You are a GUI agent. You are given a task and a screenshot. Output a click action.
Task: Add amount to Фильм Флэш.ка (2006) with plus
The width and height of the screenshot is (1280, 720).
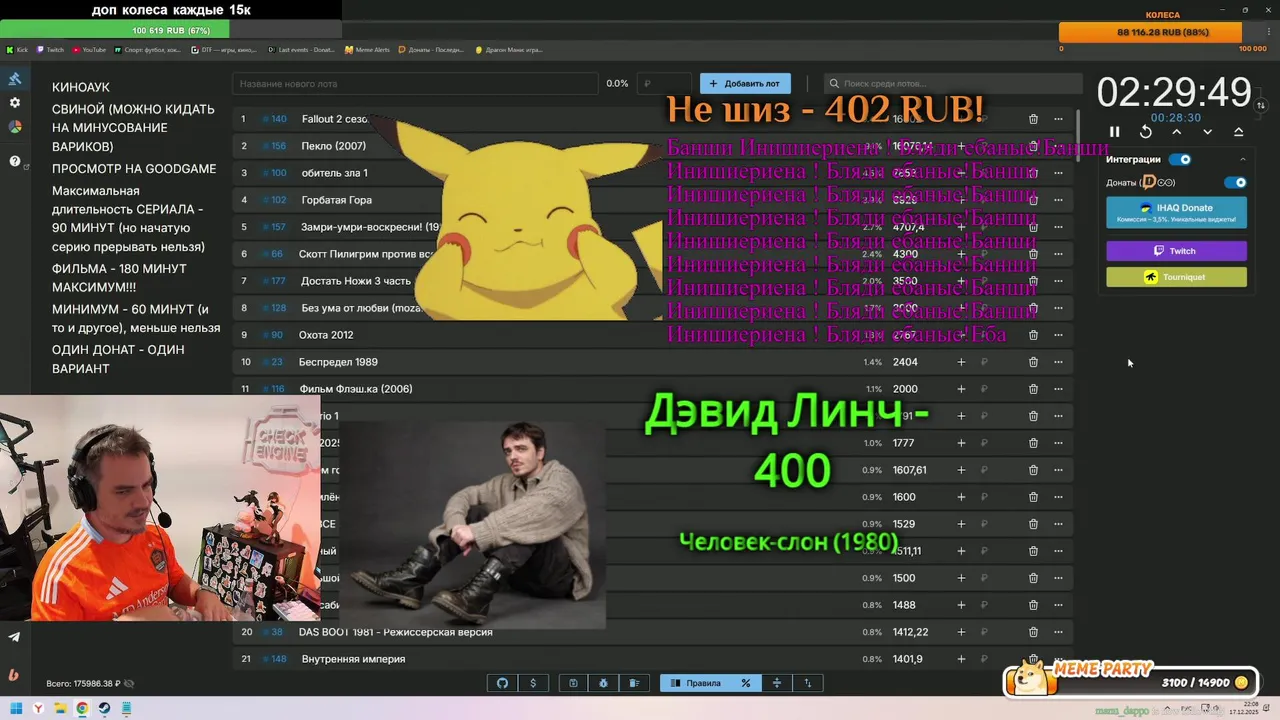tap(961, 389)
